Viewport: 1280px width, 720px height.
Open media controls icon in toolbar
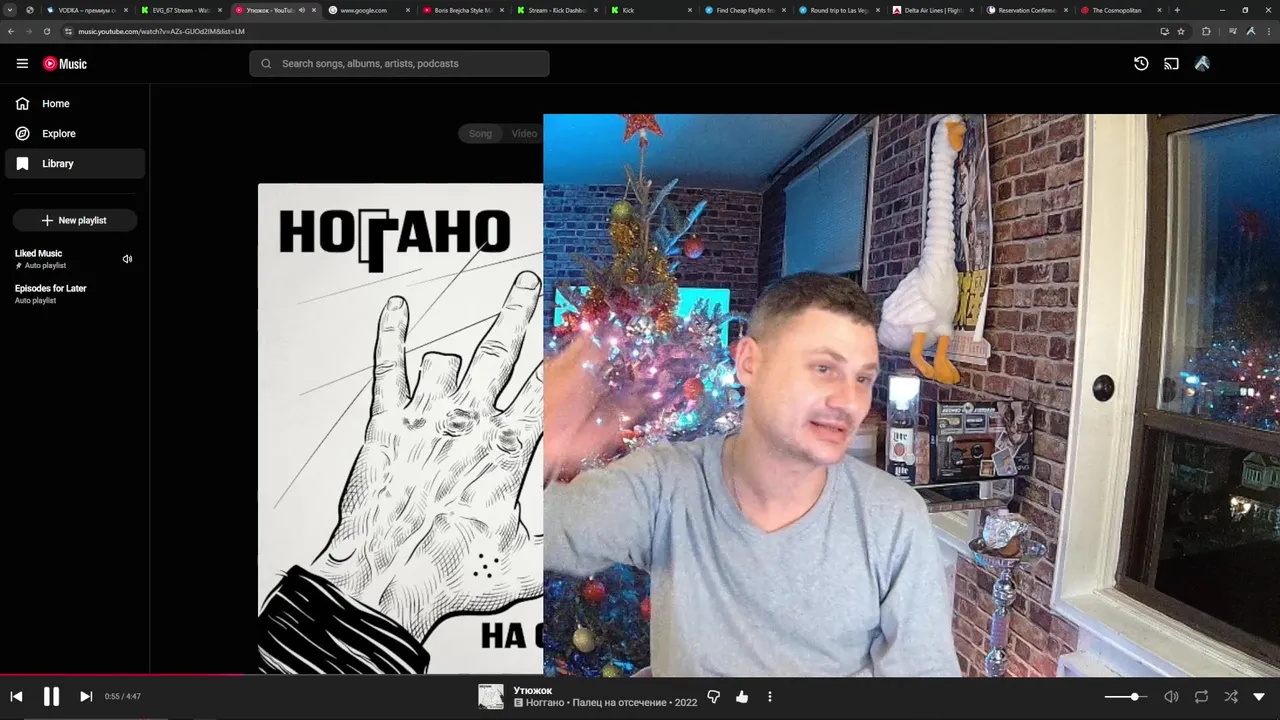point(1232,31)
